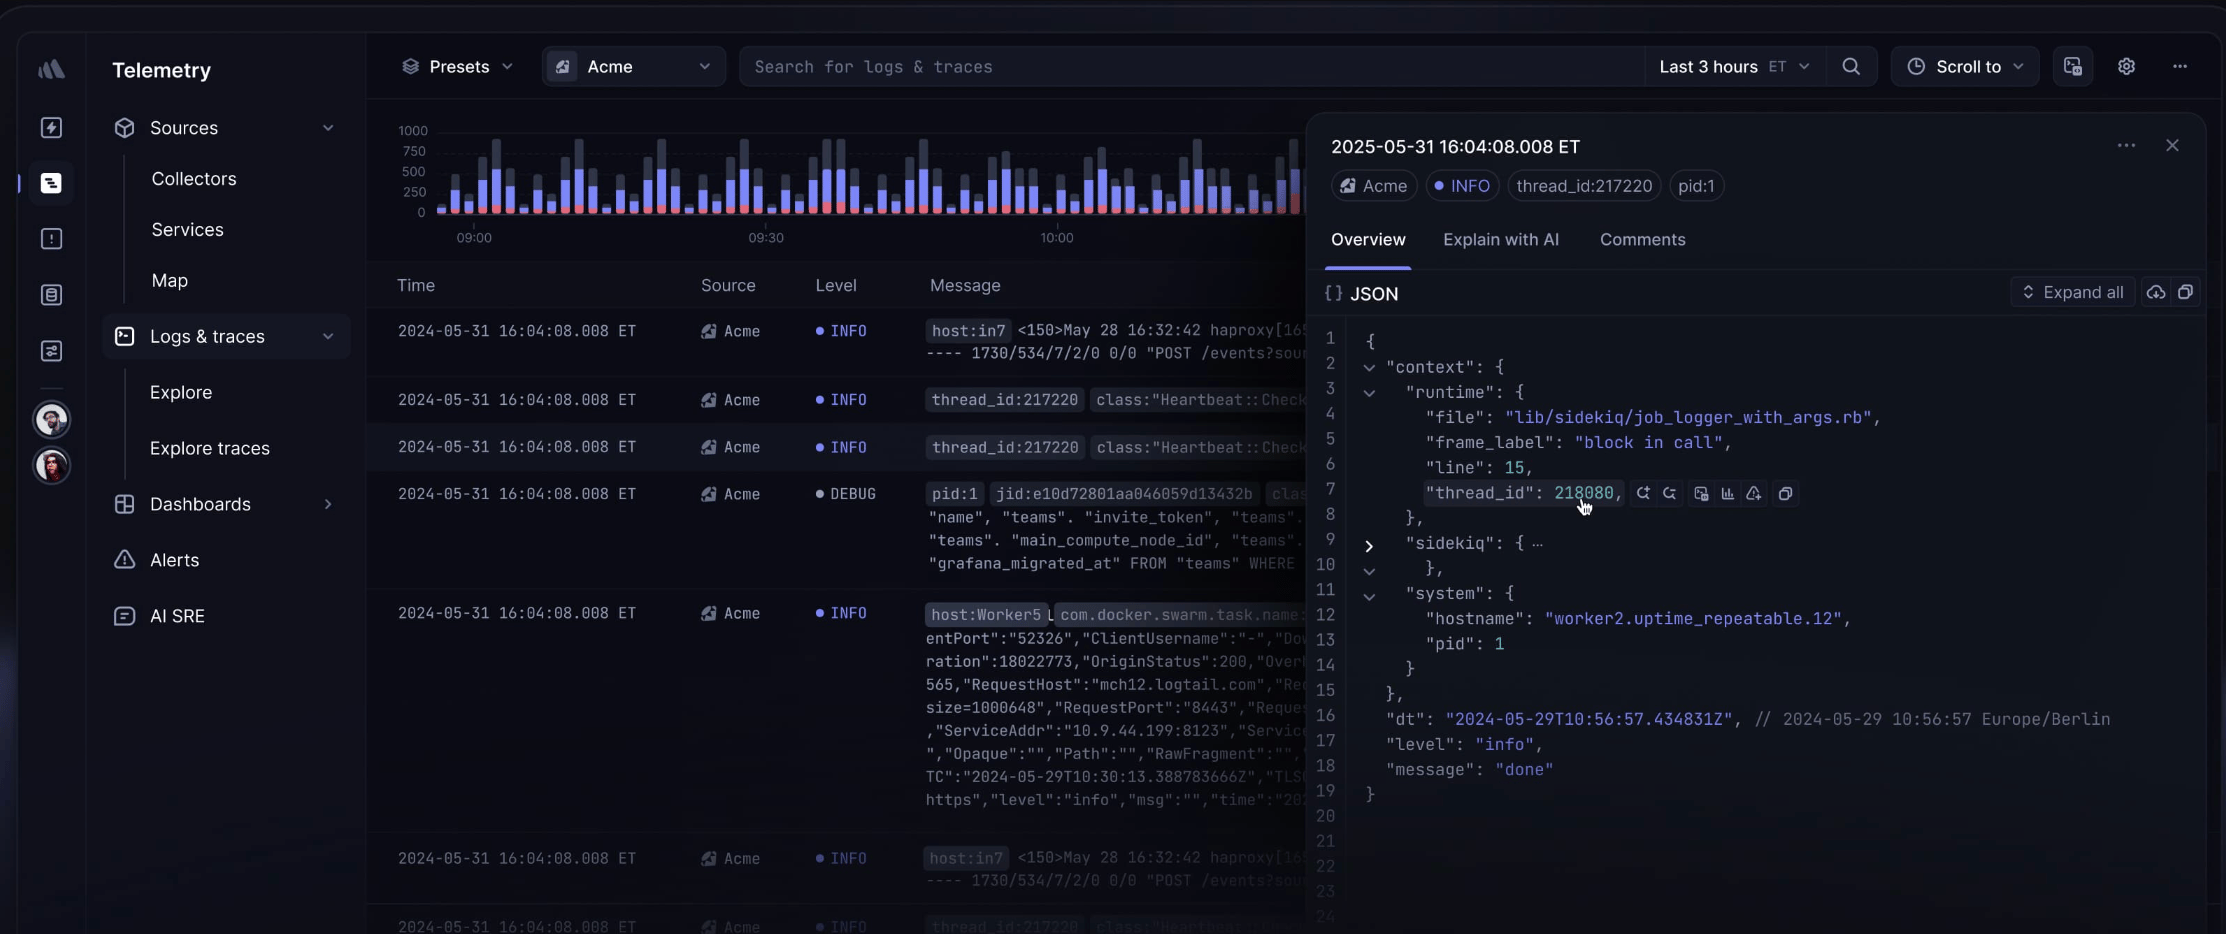This screenshot has width=2226, height=934.
Task: Click include-filter icon next to thread_id value
Action: click(1643, 494)
